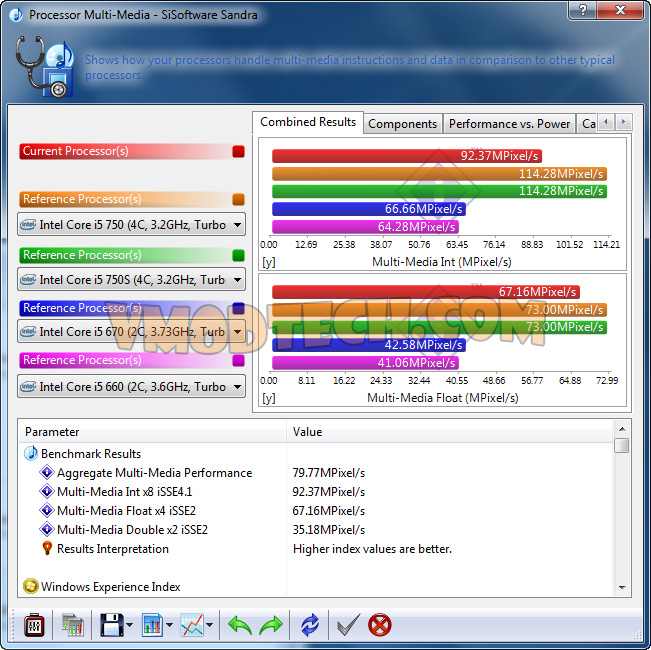
Task: Click the computer comparison chart icon
Action: pos(73,625)
